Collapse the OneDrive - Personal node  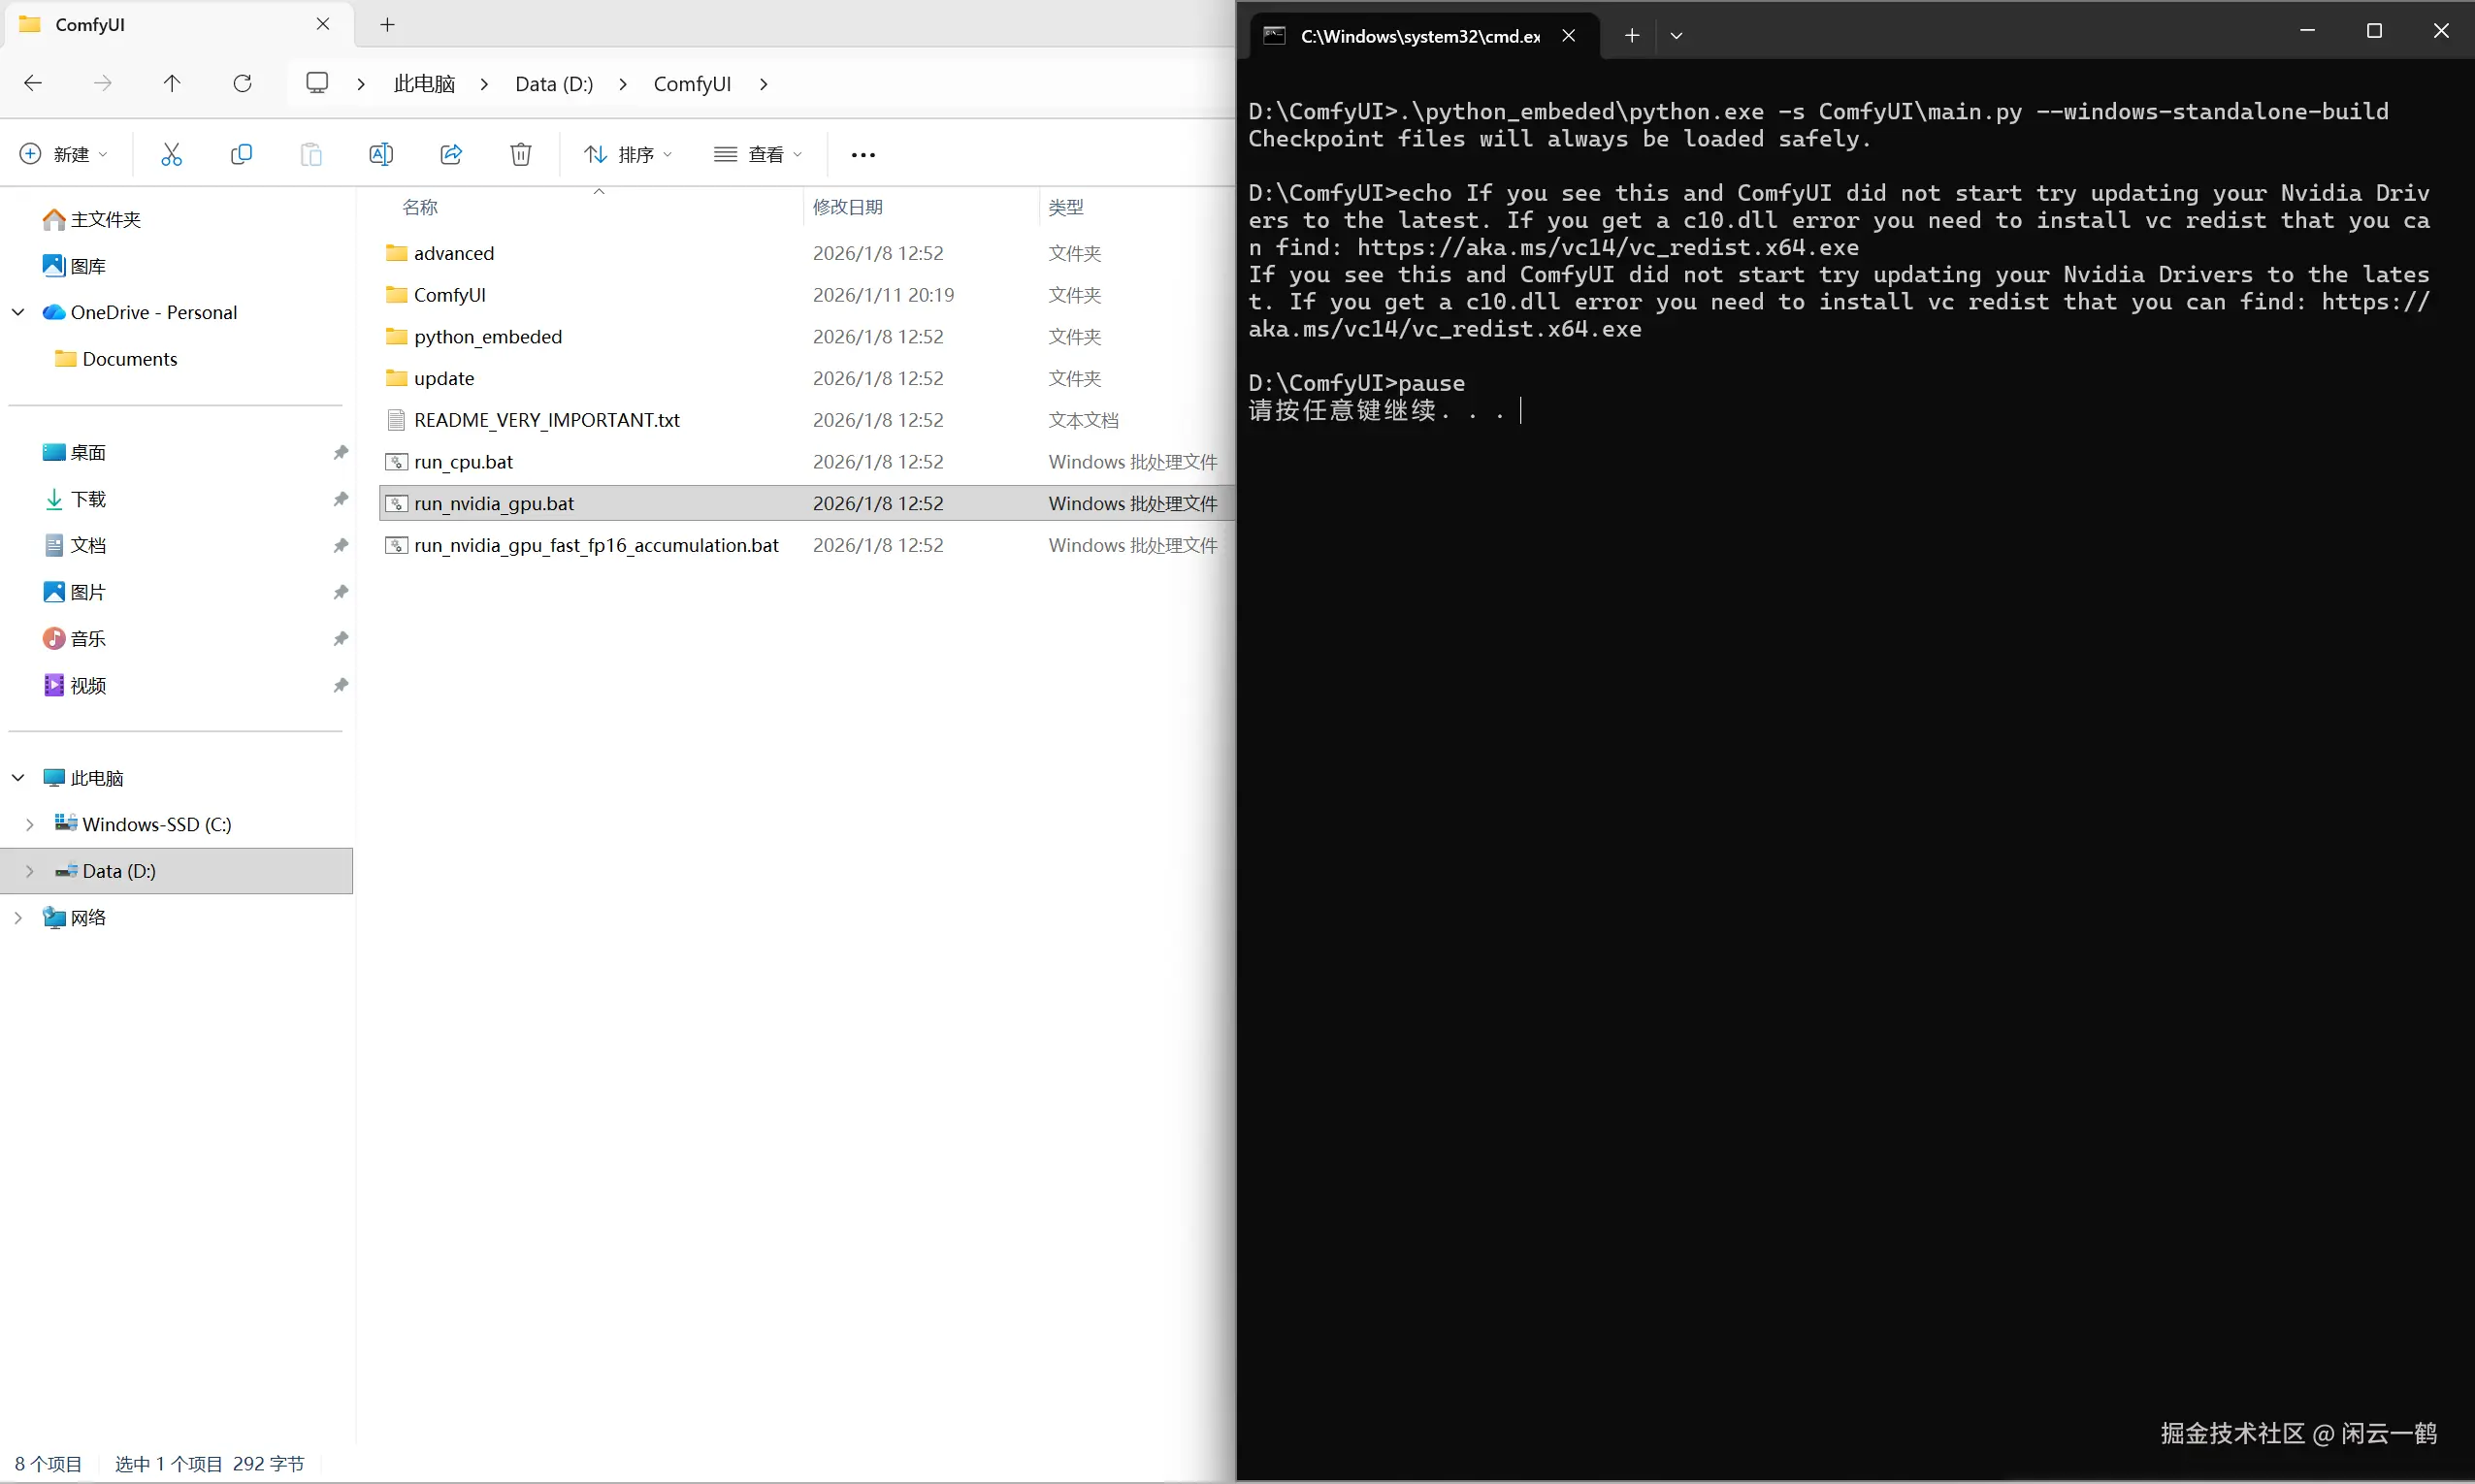click(18, 312)
